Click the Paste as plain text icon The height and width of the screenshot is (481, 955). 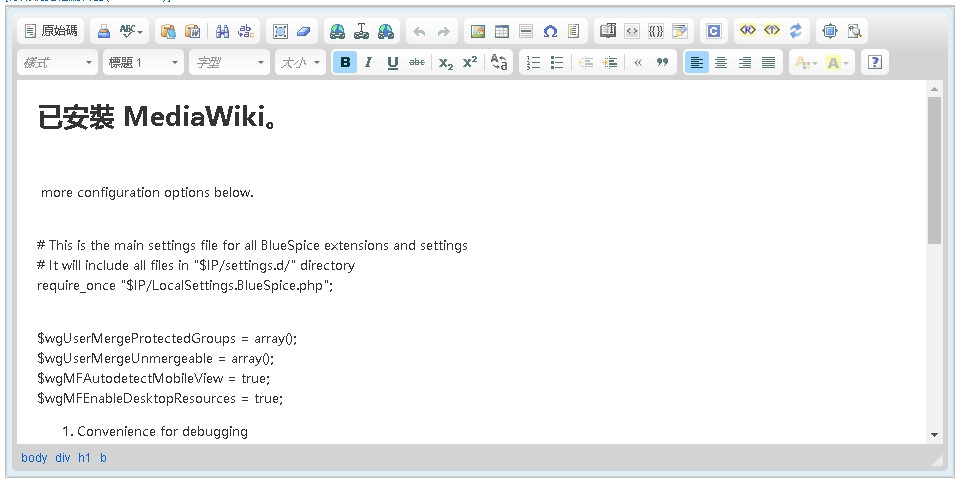[169, 31]
